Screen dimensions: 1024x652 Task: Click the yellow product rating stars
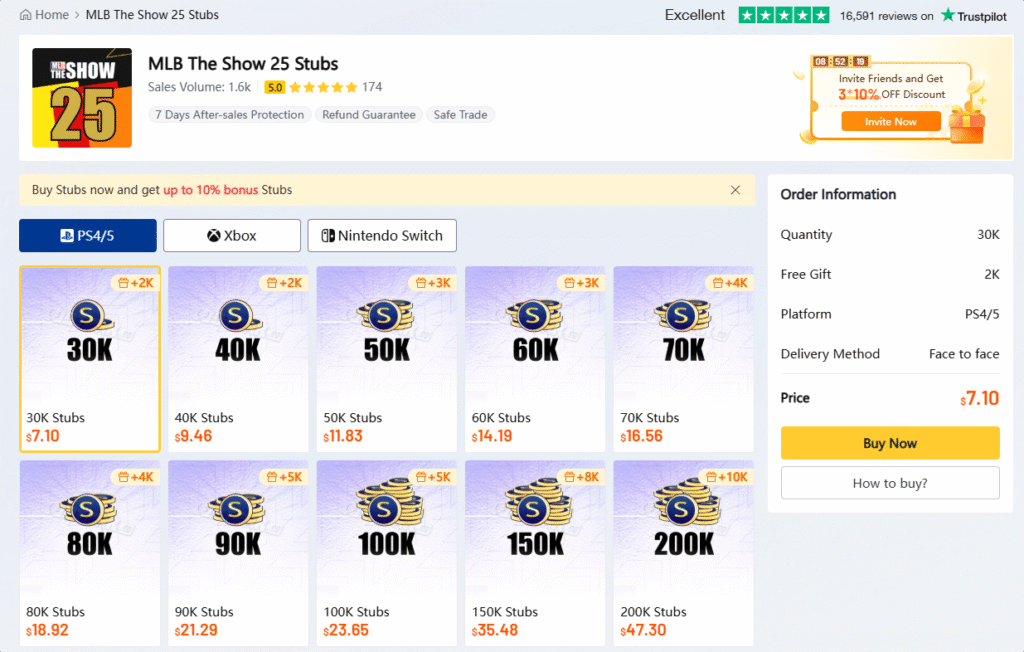click(x=323, y=88)
